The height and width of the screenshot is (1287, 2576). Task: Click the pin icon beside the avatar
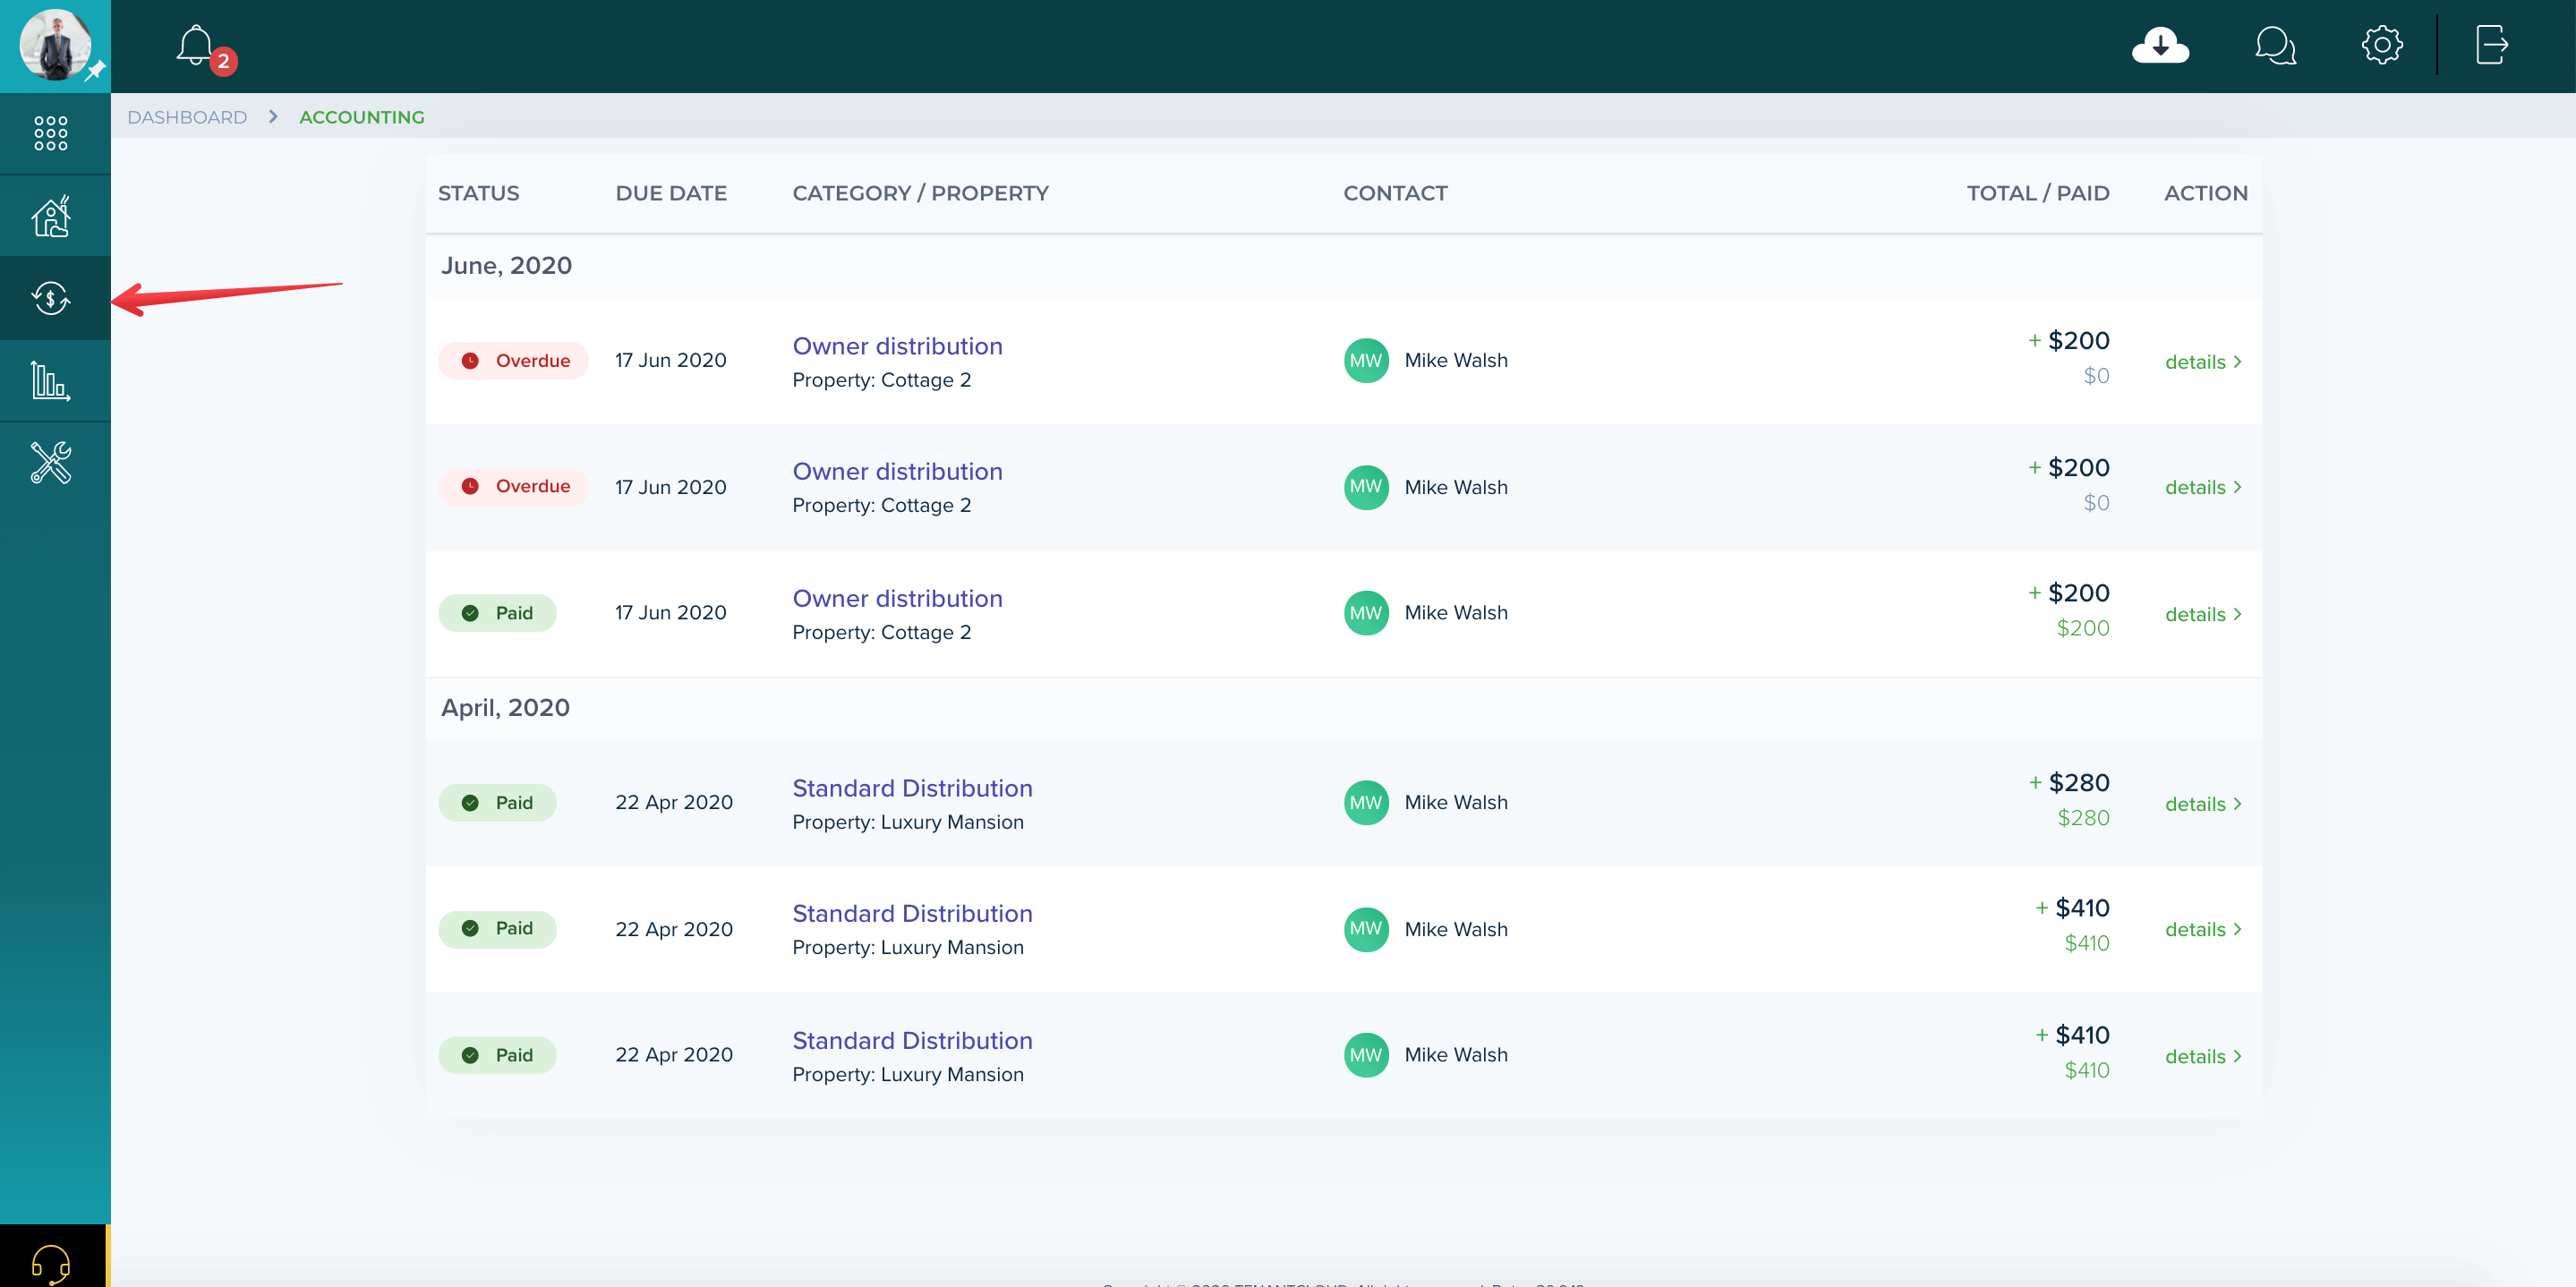[x=95, y=71]
